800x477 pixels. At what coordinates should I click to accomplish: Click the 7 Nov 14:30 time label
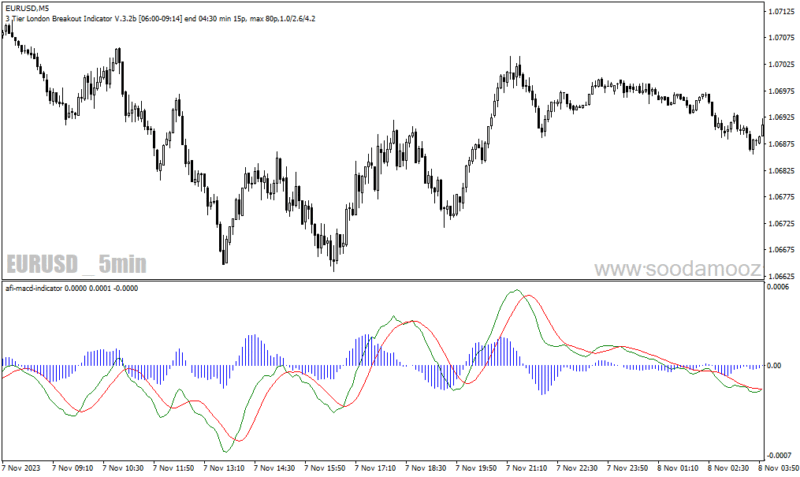[x=274, y=468]
